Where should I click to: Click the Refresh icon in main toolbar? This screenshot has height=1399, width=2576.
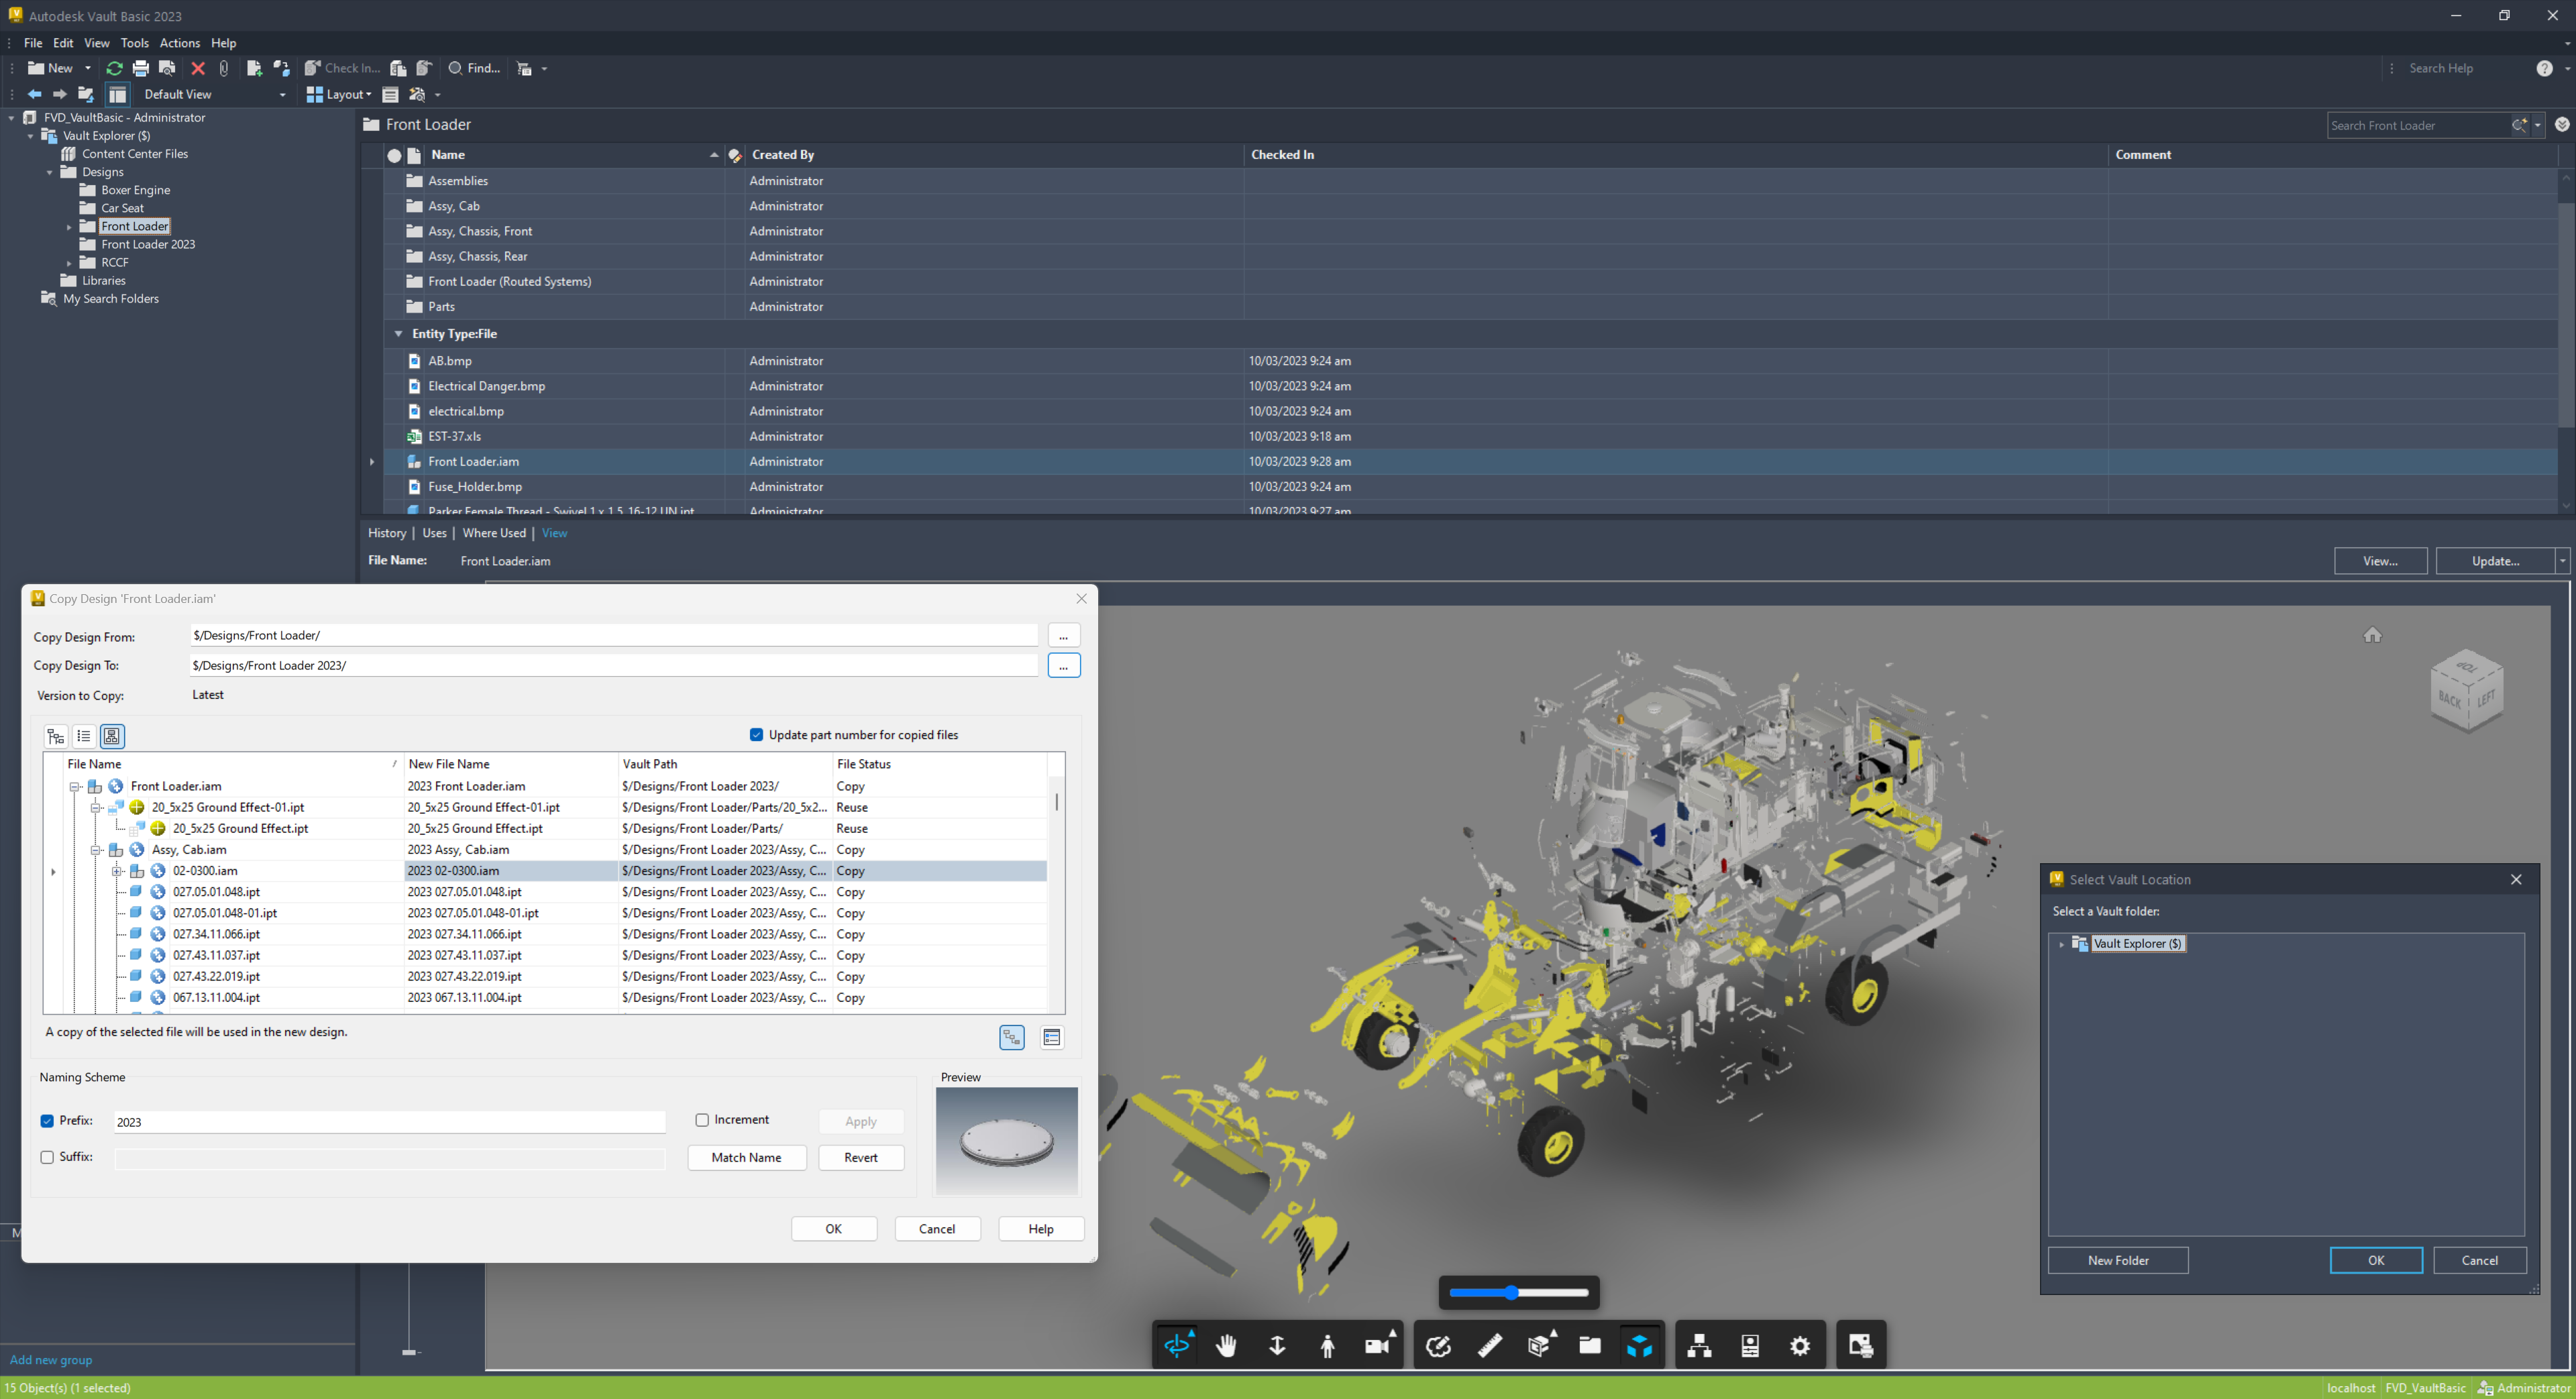click(x=114, y=68)
